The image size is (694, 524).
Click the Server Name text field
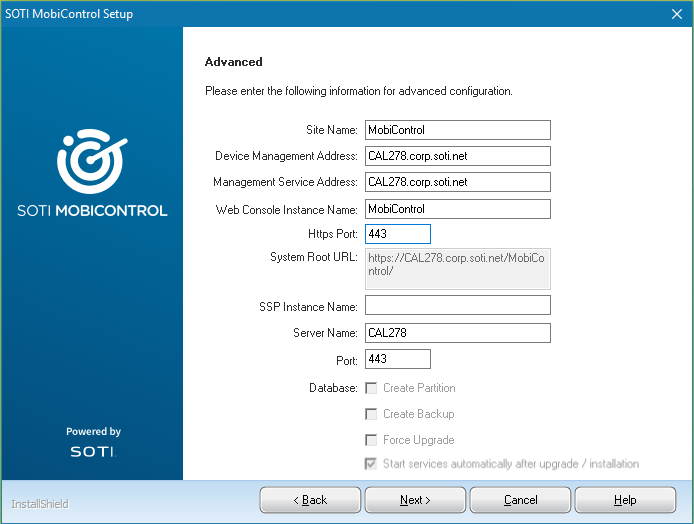[457, 333]
